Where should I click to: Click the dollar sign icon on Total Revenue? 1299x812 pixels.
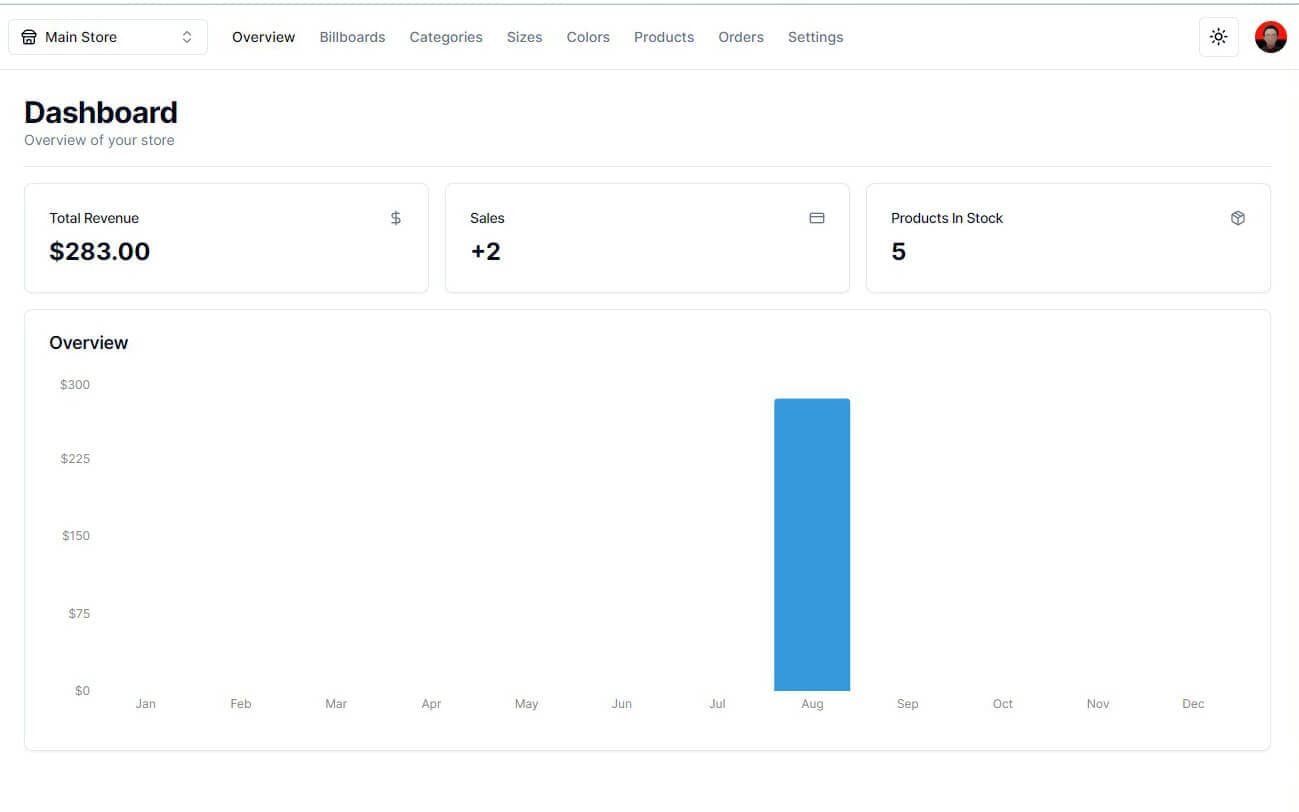396,218
